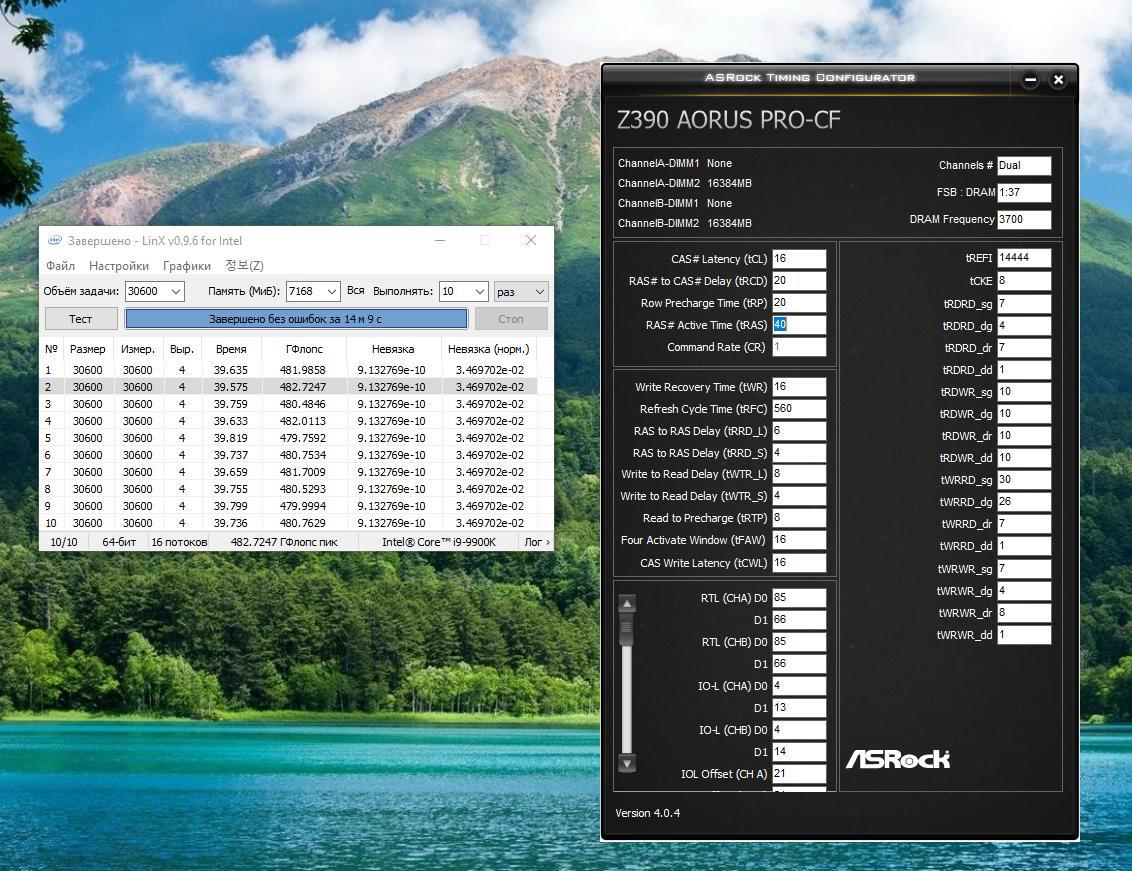Click the scroll up arrow in the RTL panel
The image size is (1132, 871).
pyautogui.click(x=627, y=603)
